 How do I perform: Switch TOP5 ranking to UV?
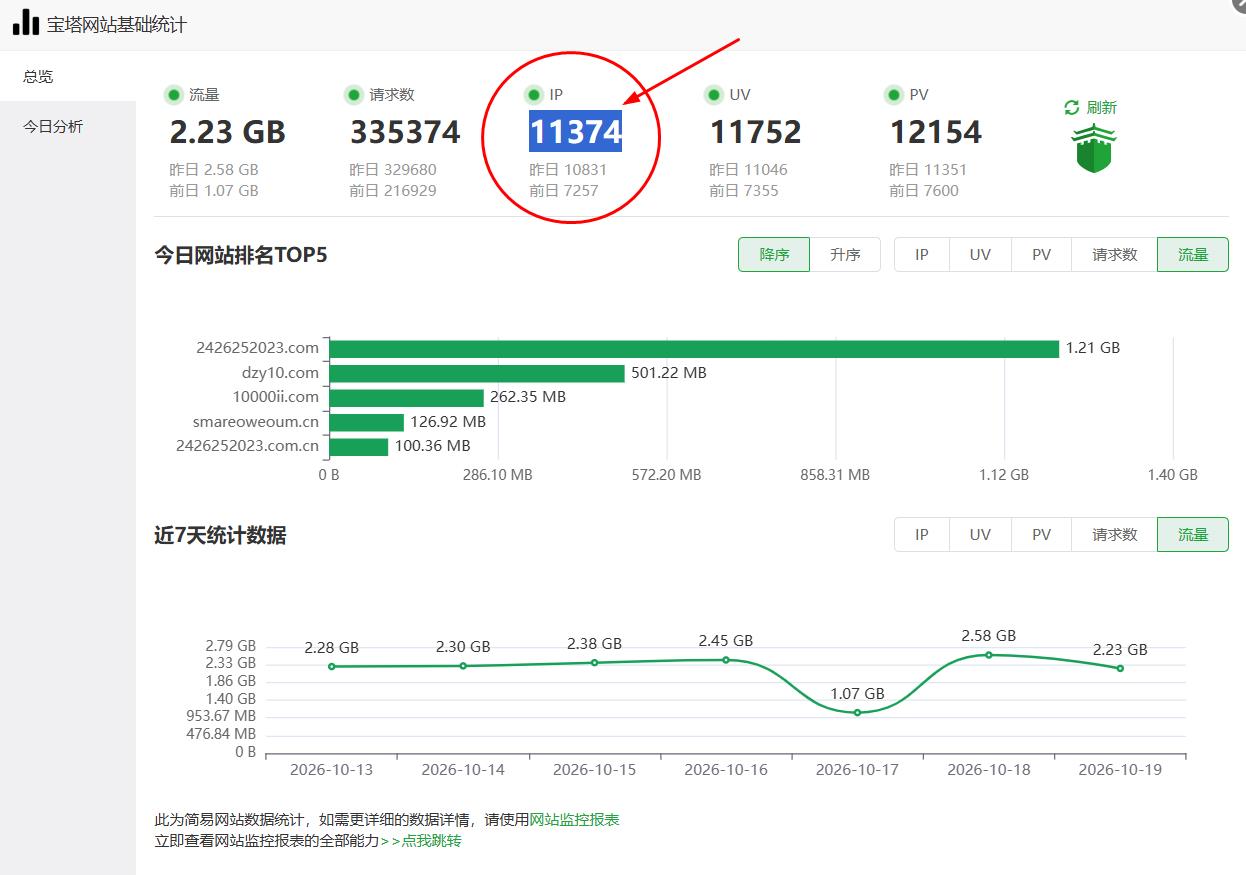tap(980, 254)
